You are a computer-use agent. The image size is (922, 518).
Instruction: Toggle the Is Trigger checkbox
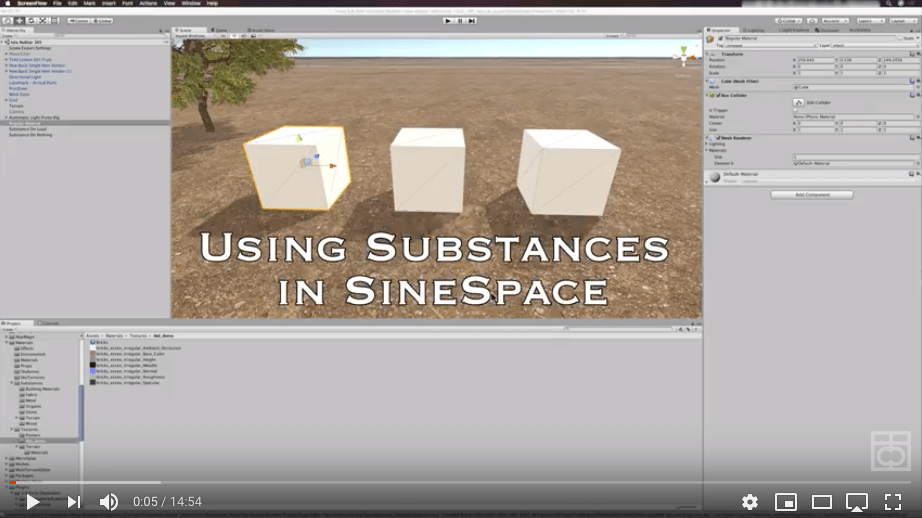pyautogui.click(x=796, y=110)
